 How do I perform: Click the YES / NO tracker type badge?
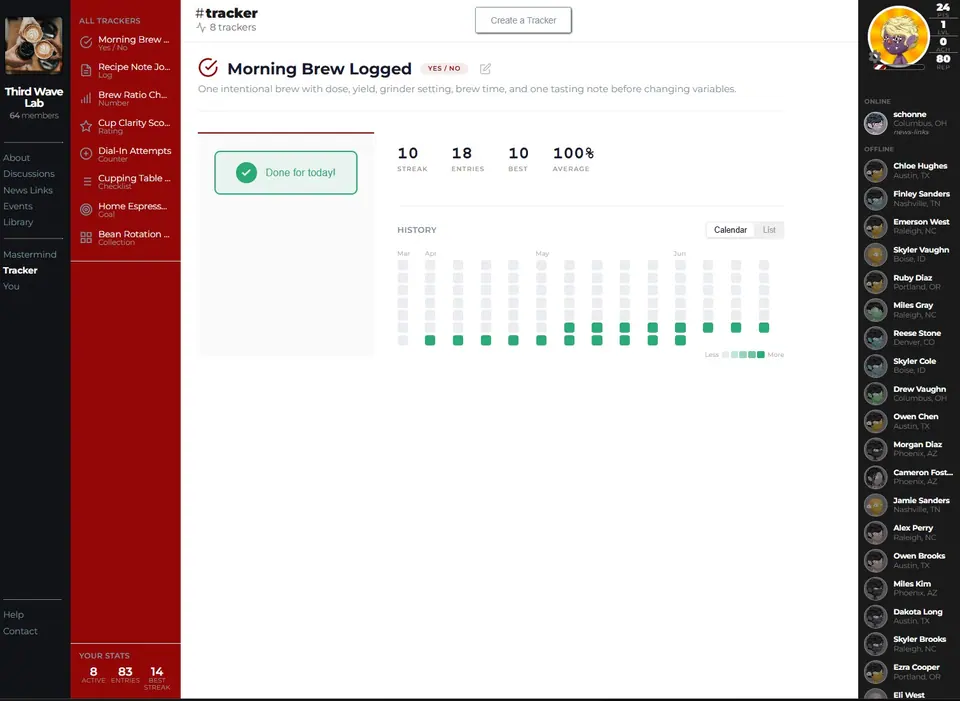(x=444, y=69)
